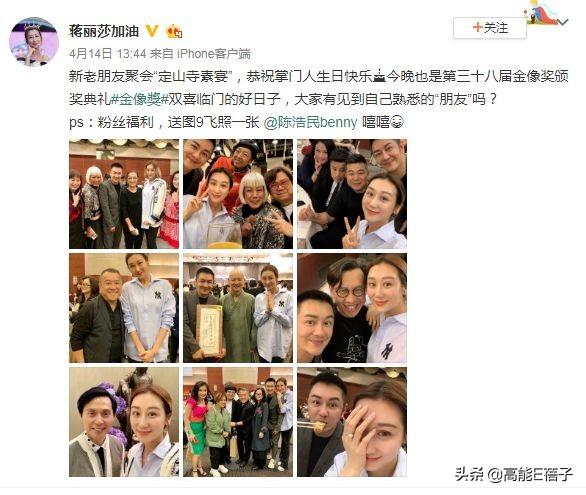Open photo of man and tall woman standing

pyautogui.click(x=124, y=308)
